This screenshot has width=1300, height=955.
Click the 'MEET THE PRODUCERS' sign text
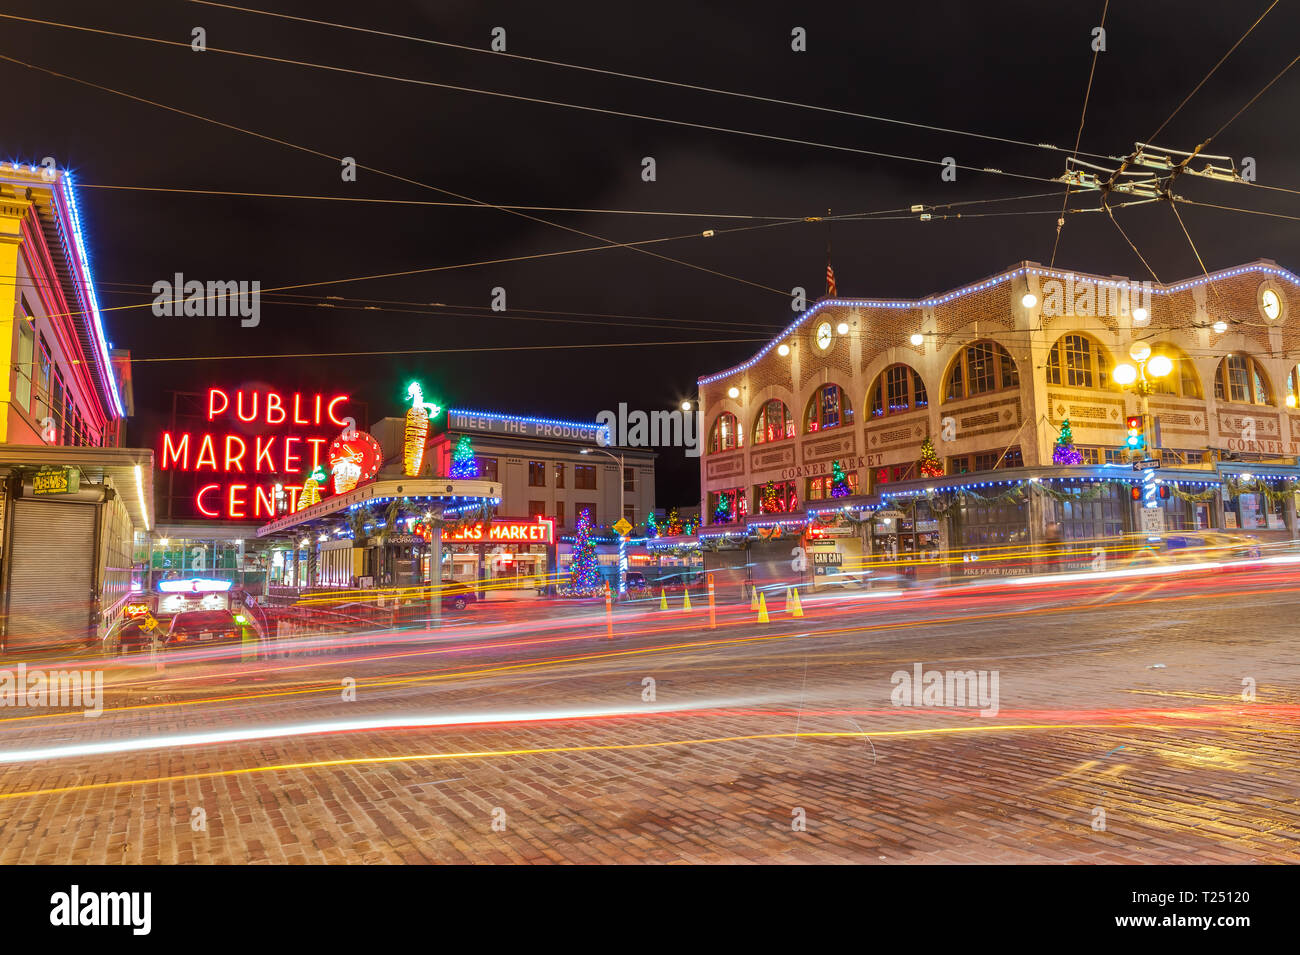(530, 429)
